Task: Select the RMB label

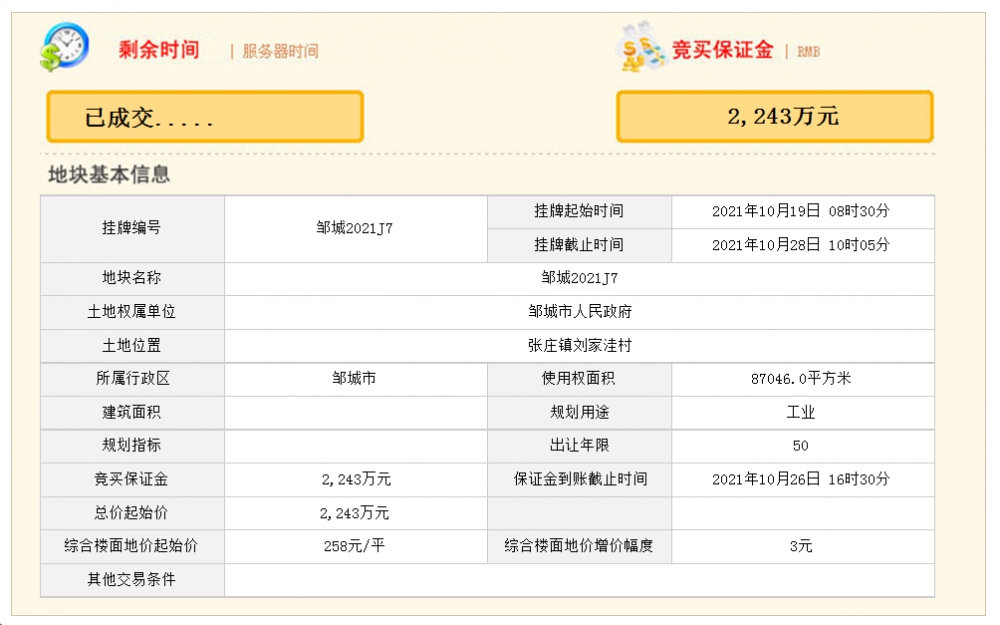Action: (808, 52)
